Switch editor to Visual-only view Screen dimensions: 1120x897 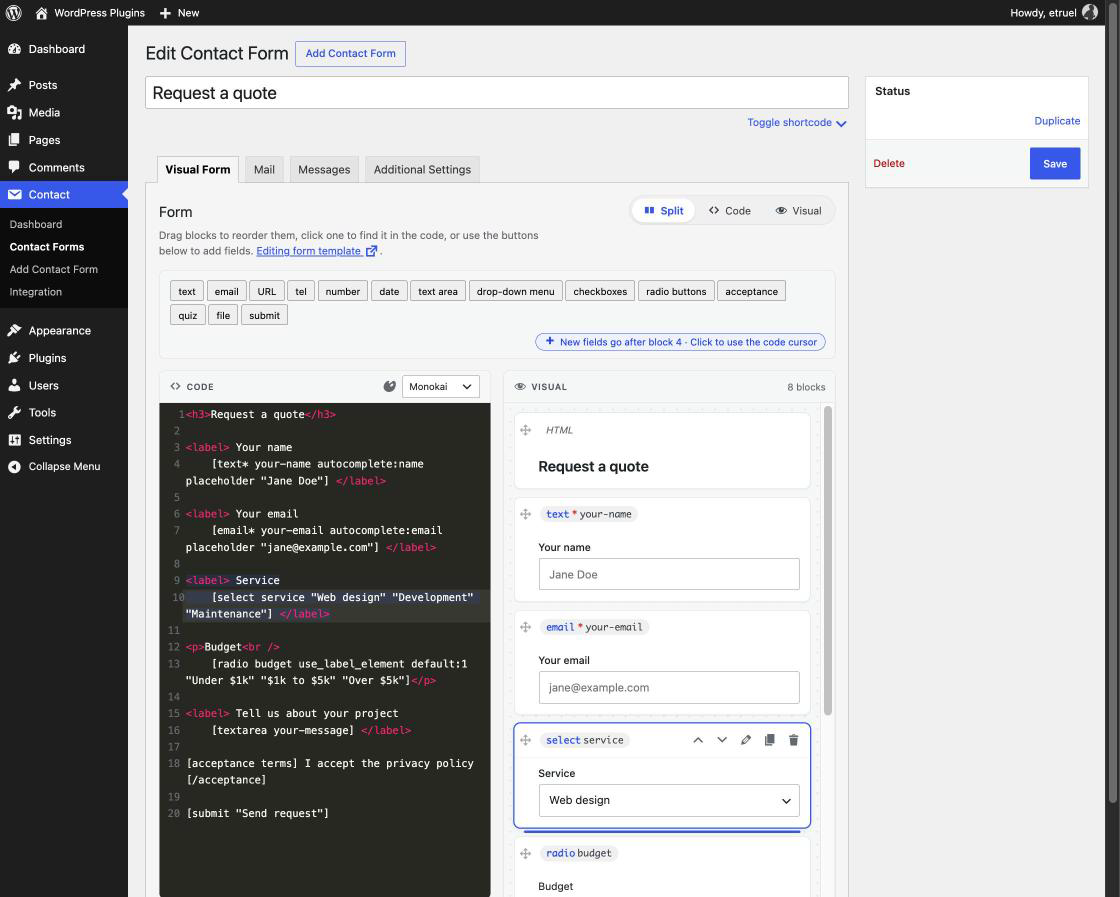tap(799, 211)
